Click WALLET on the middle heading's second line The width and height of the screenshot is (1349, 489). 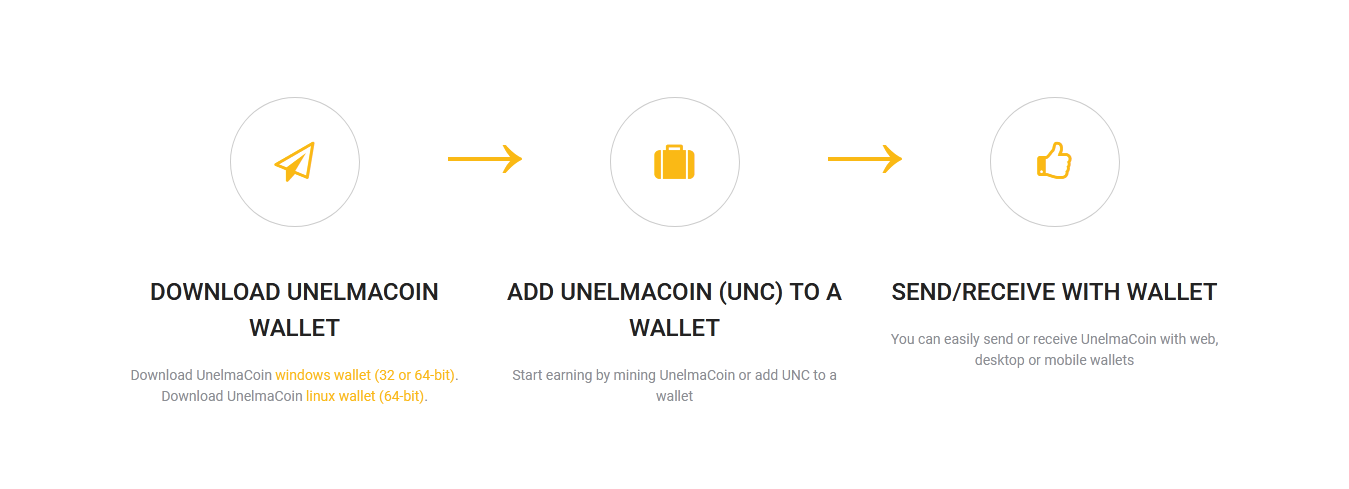click(x=674, y=328)
